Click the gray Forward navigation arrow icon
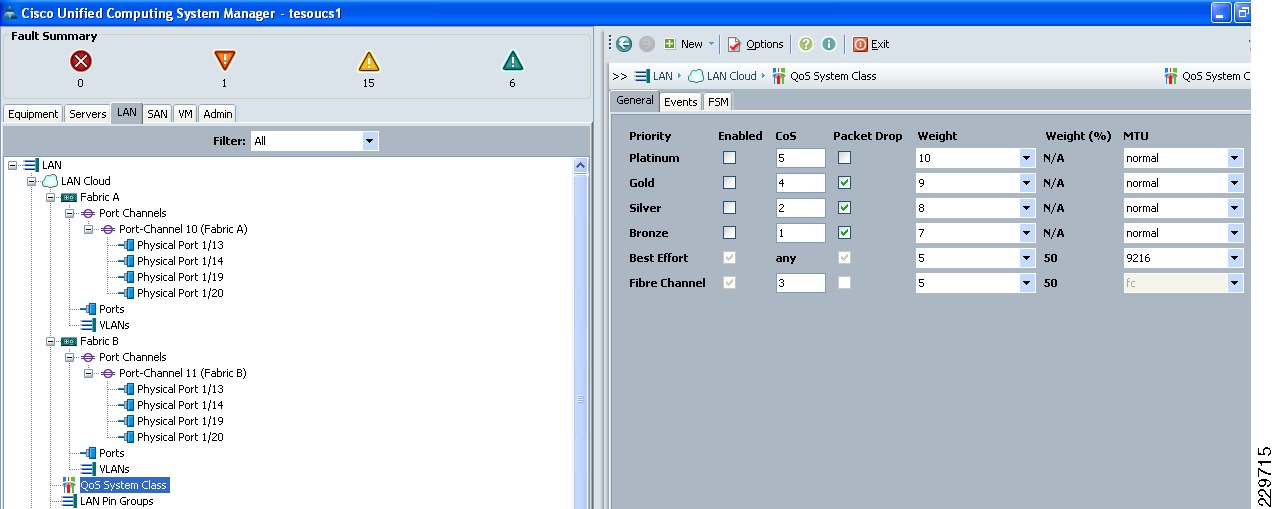The height and width of the screenshot is (509, 1273). pyautogui.click(x=646, y=44)
